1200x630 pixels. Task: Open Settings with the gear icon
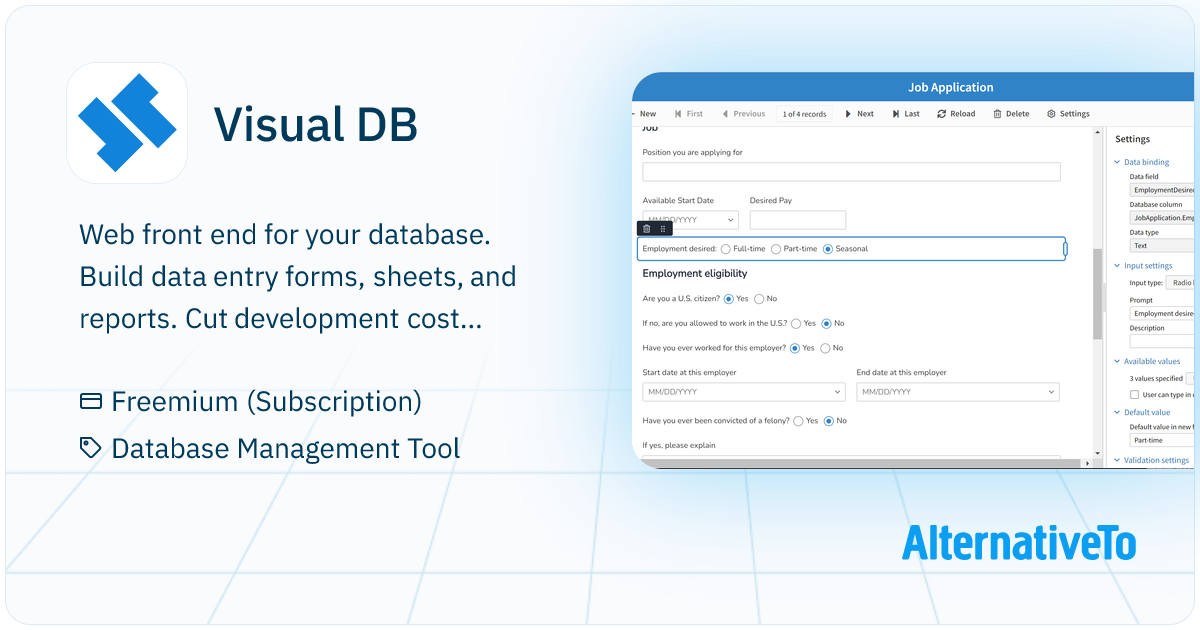[1051, 113]
